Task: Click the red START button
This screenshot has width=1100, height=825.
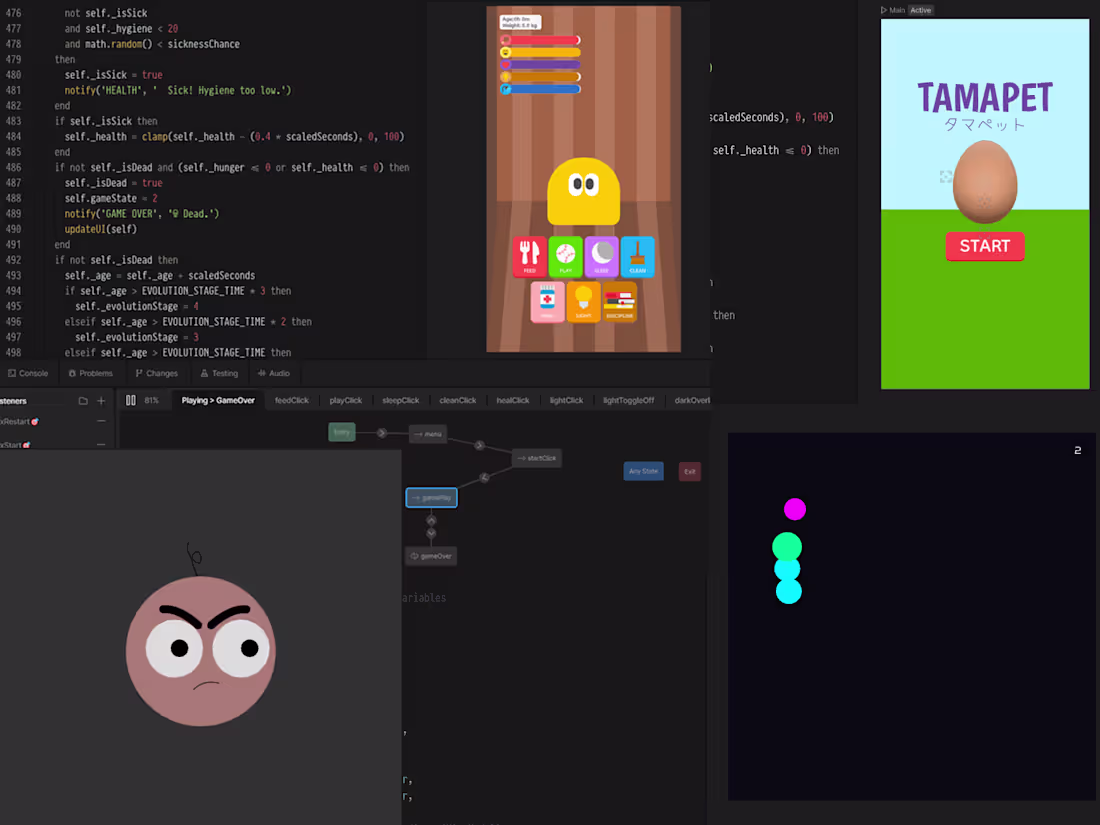Action: [985, 246]
